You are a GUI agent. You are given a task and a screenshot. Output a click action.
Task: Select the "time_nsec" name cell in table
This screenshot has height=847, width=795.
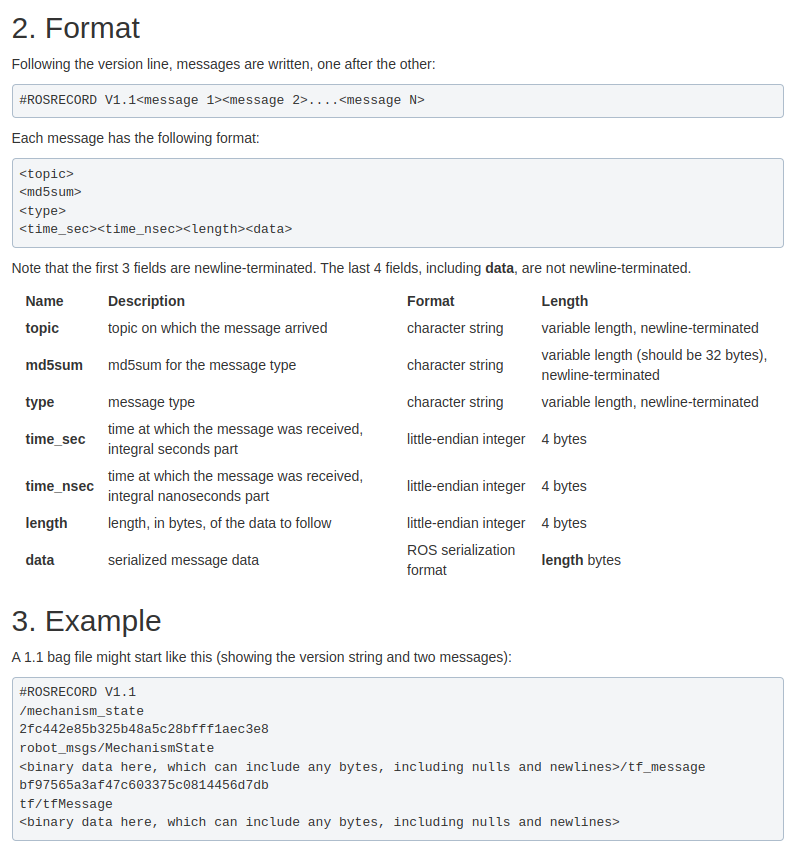[x=59, y=486]
